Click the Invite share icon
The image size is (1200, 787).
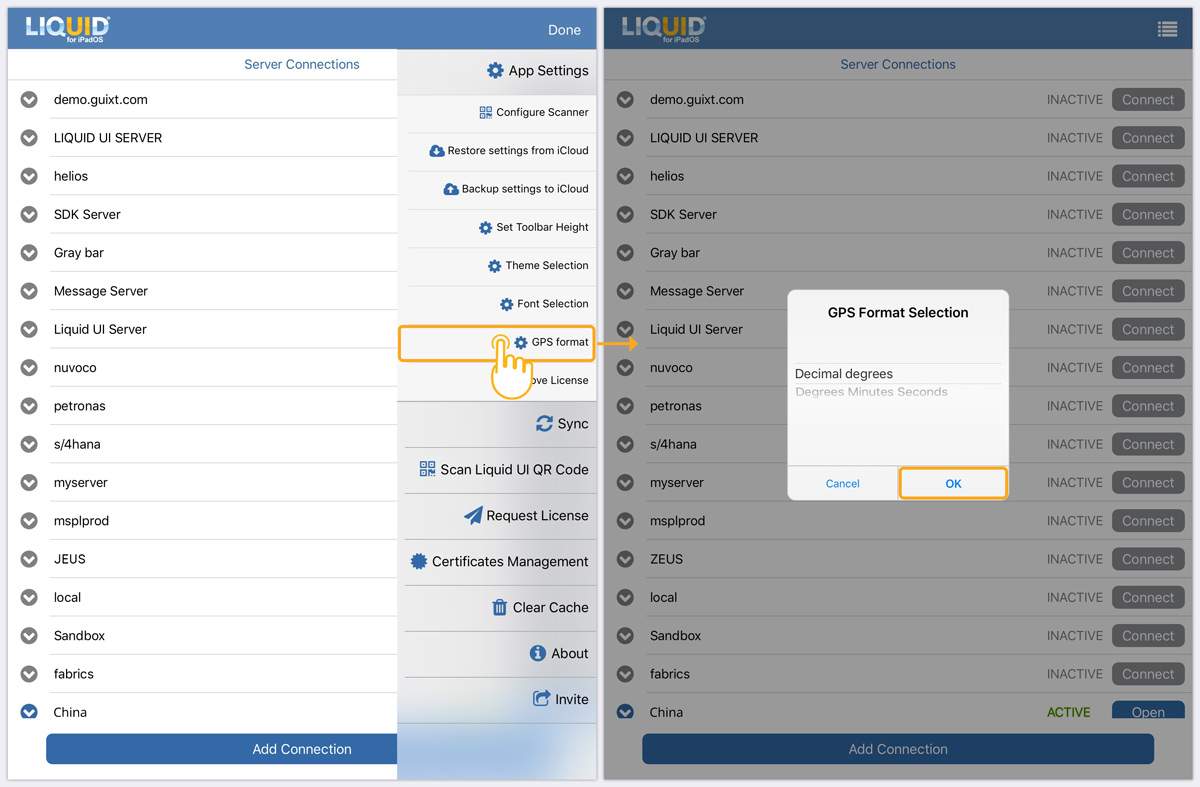[541, 699]
